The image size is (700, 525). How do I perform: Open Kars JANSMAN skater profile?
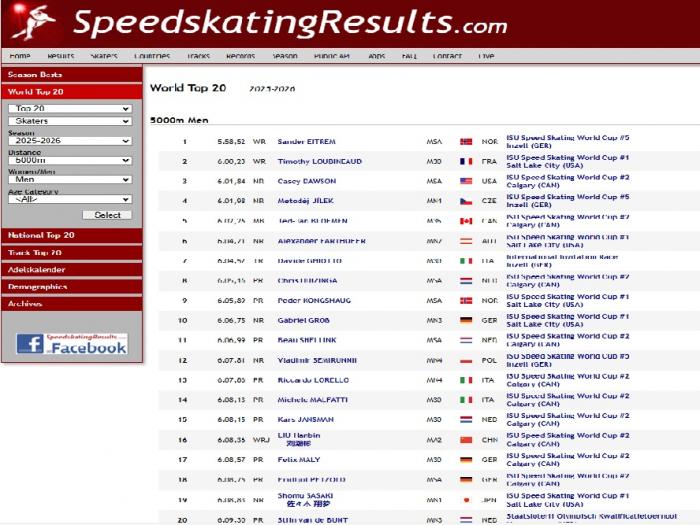[x=305, y=420]
